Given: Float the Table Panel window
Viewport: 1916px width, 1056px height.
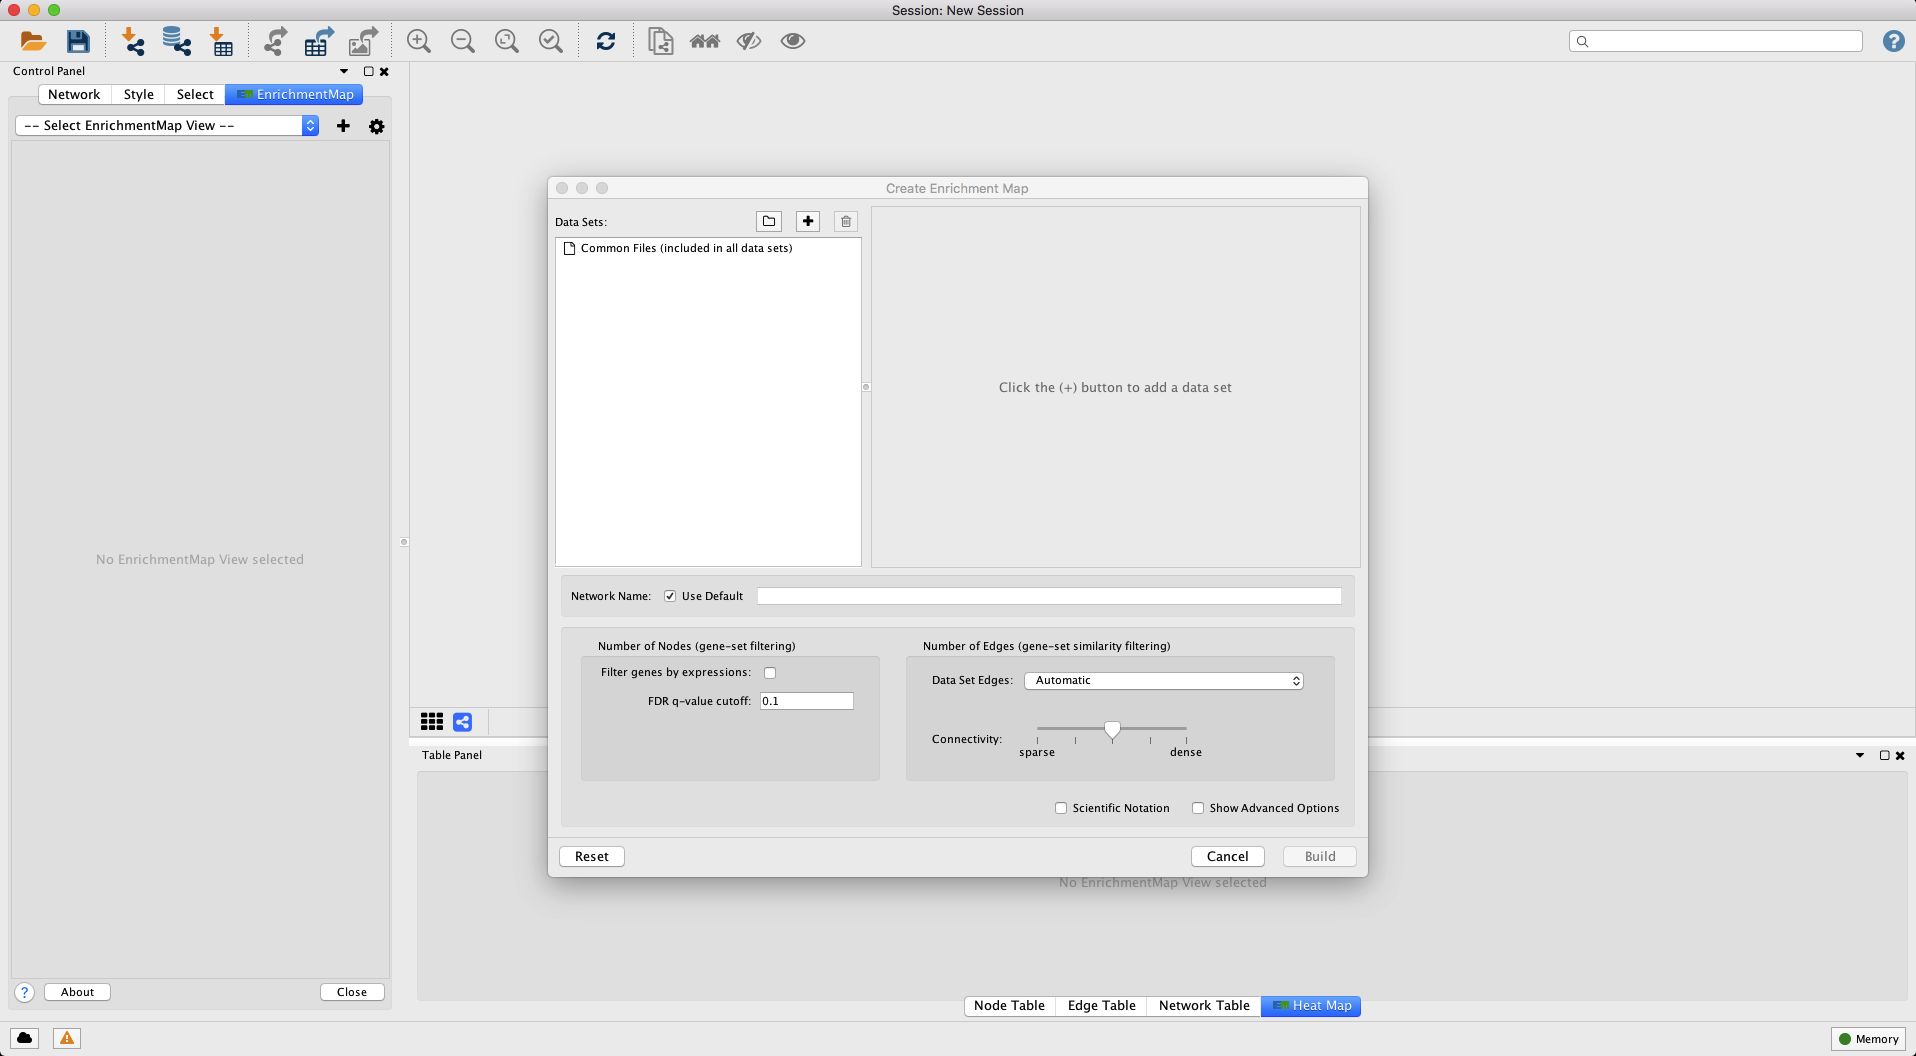Looking at the screenshot, I should click(1884, 755).
